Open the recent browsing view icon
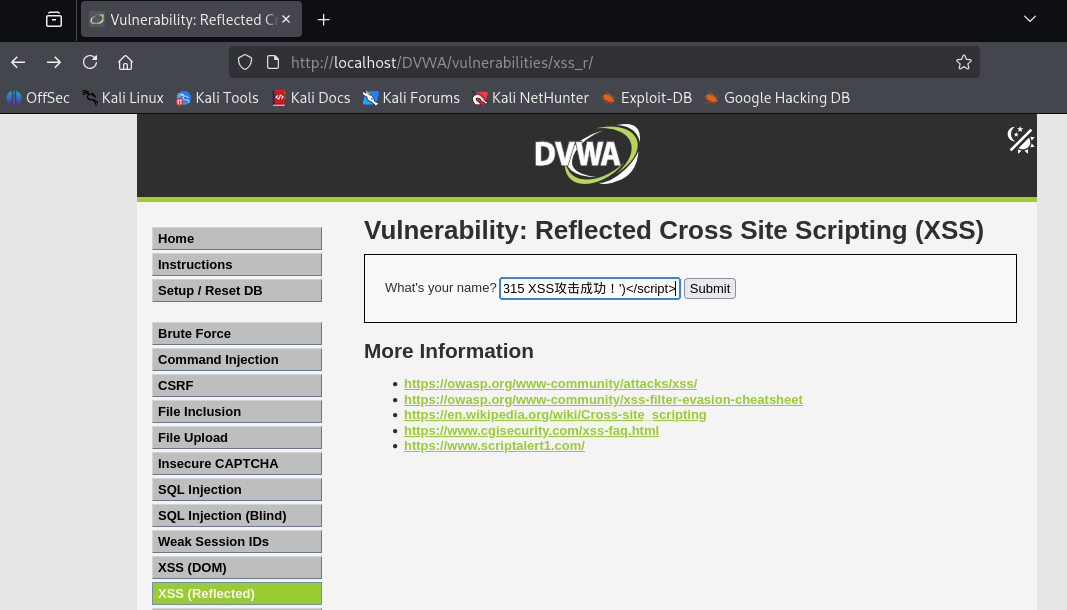 pos(54,20)
